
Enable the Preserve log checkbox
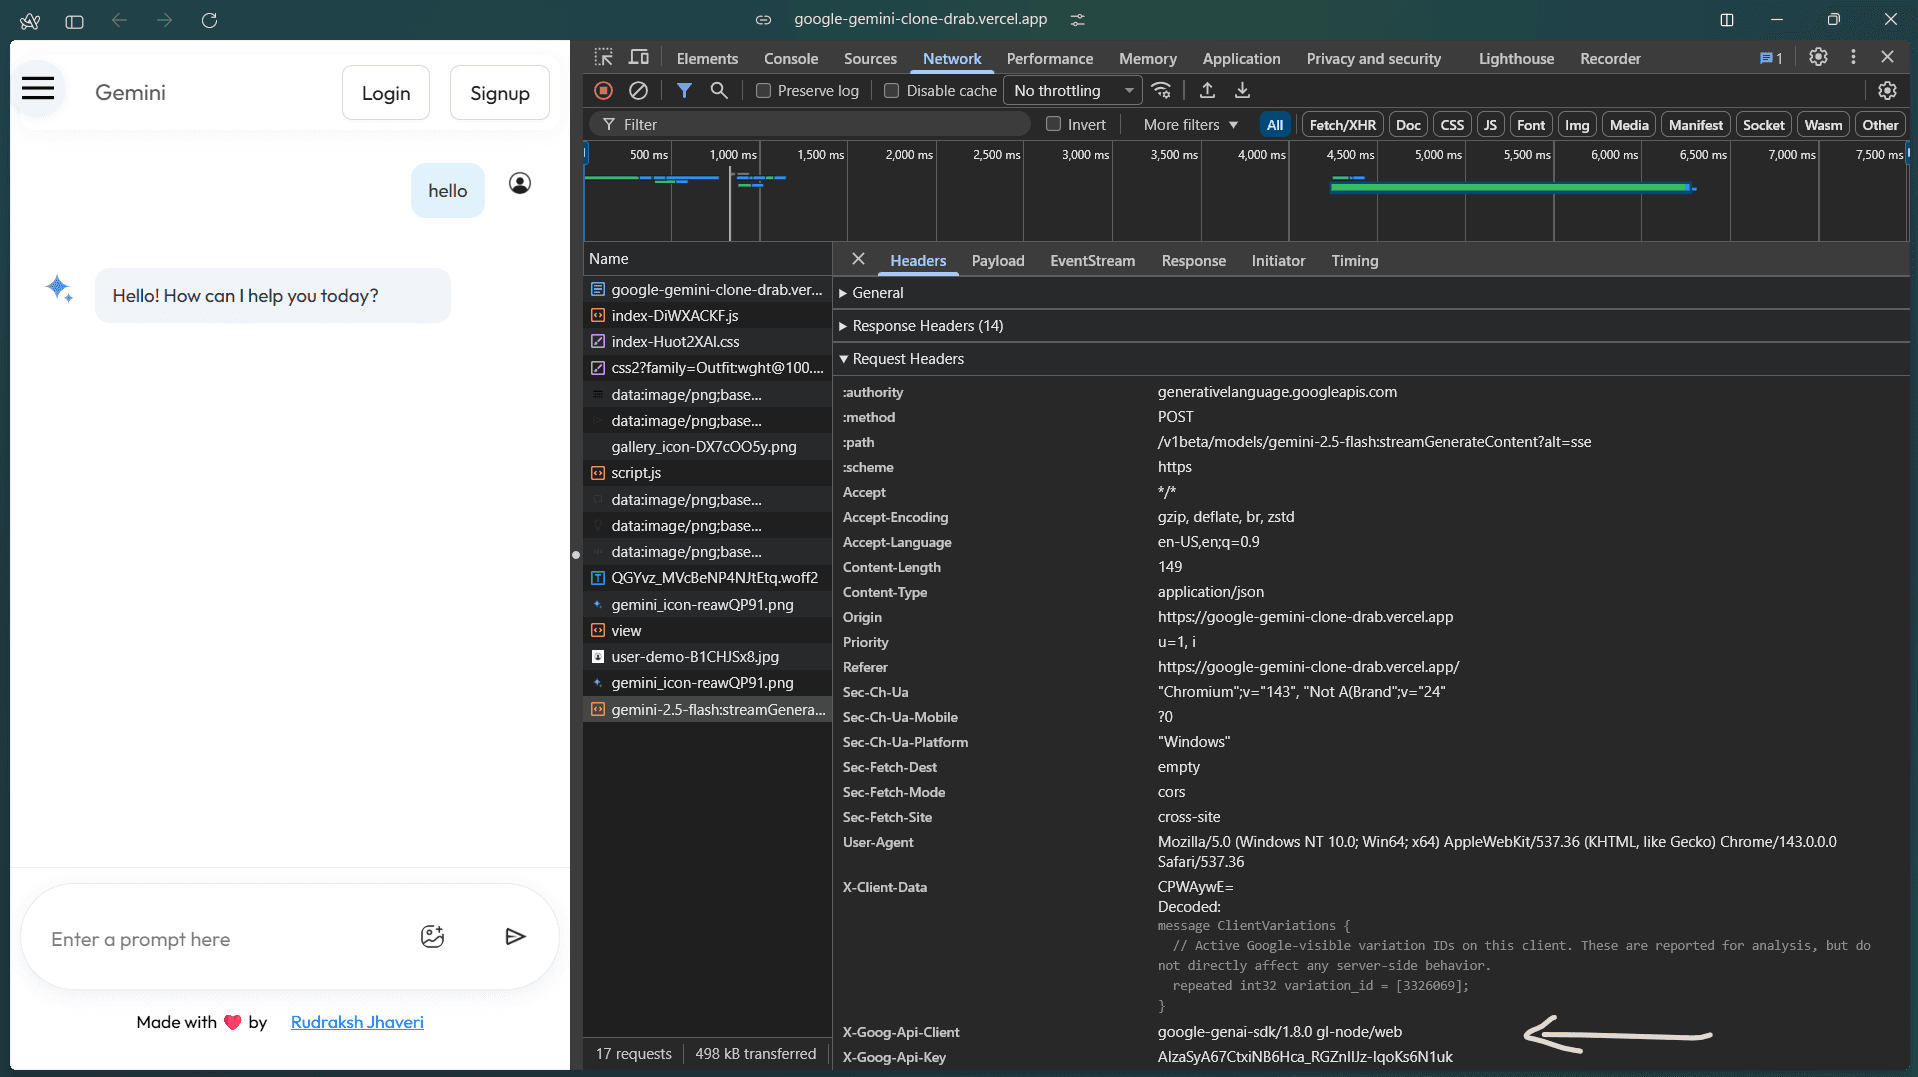click(762, 90)
